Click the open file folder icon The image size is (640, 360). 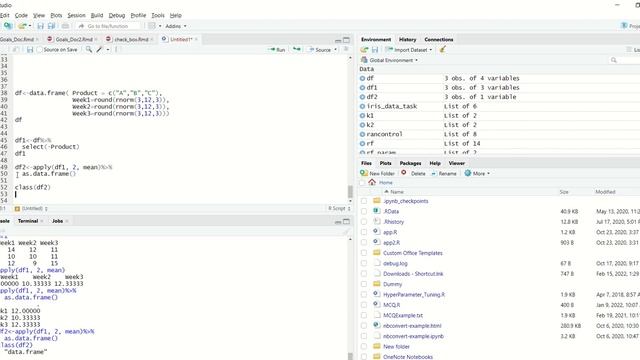tap(22, 26)
